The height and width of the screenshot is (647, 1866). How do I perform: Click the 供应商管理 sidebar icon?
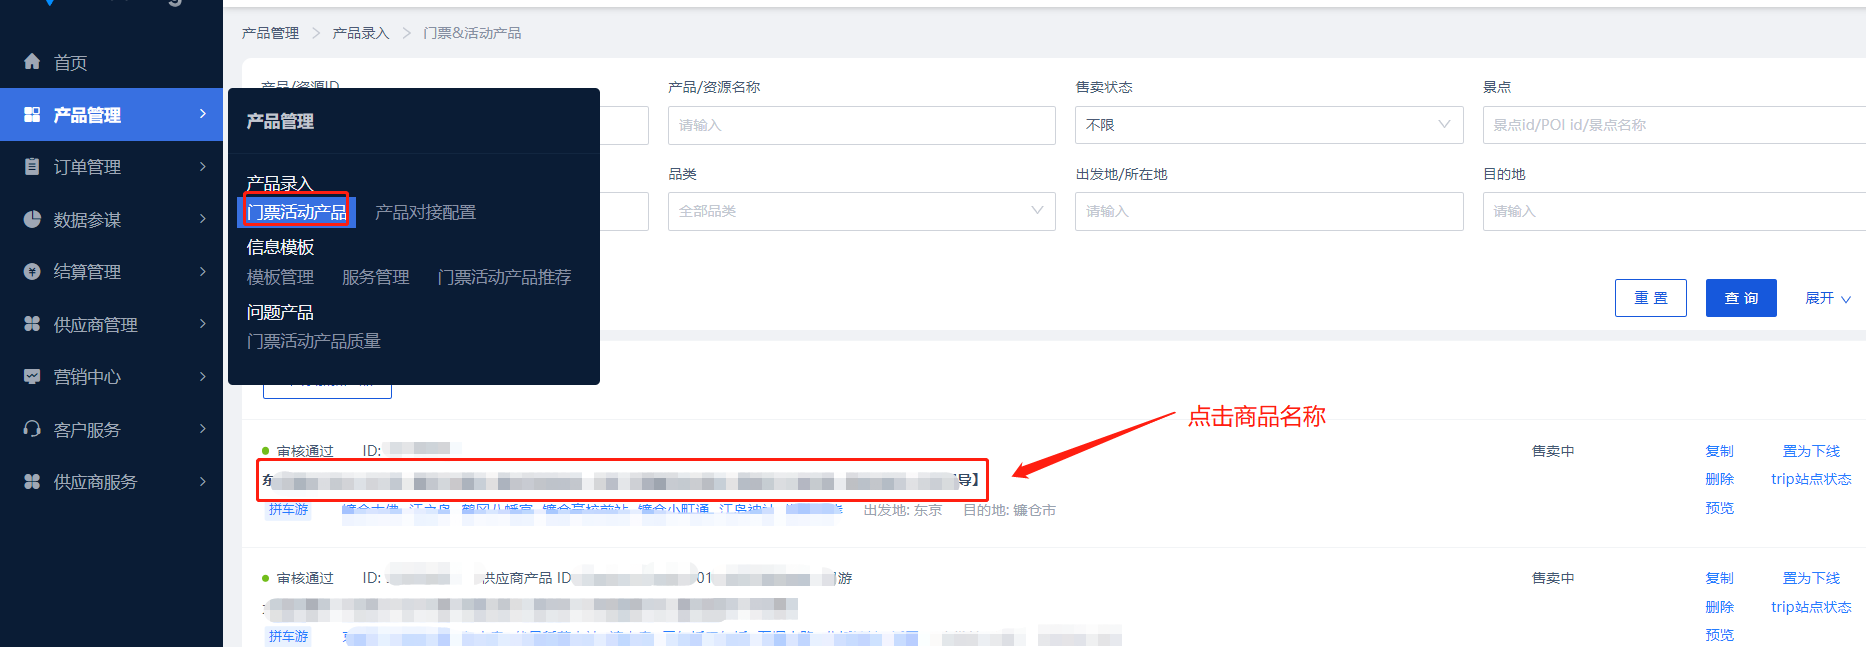pos(32,324)
